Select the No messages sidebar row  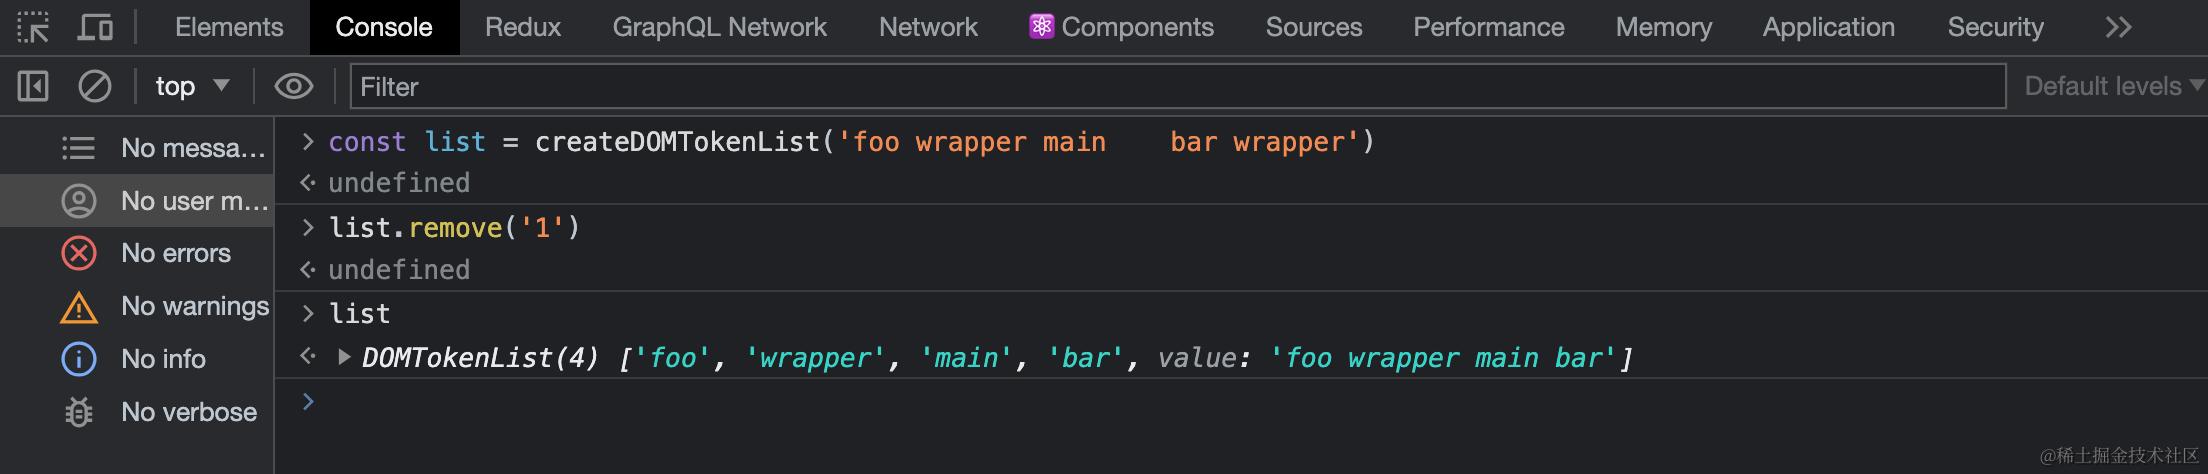pyautogui.click(x=137, y=148)
